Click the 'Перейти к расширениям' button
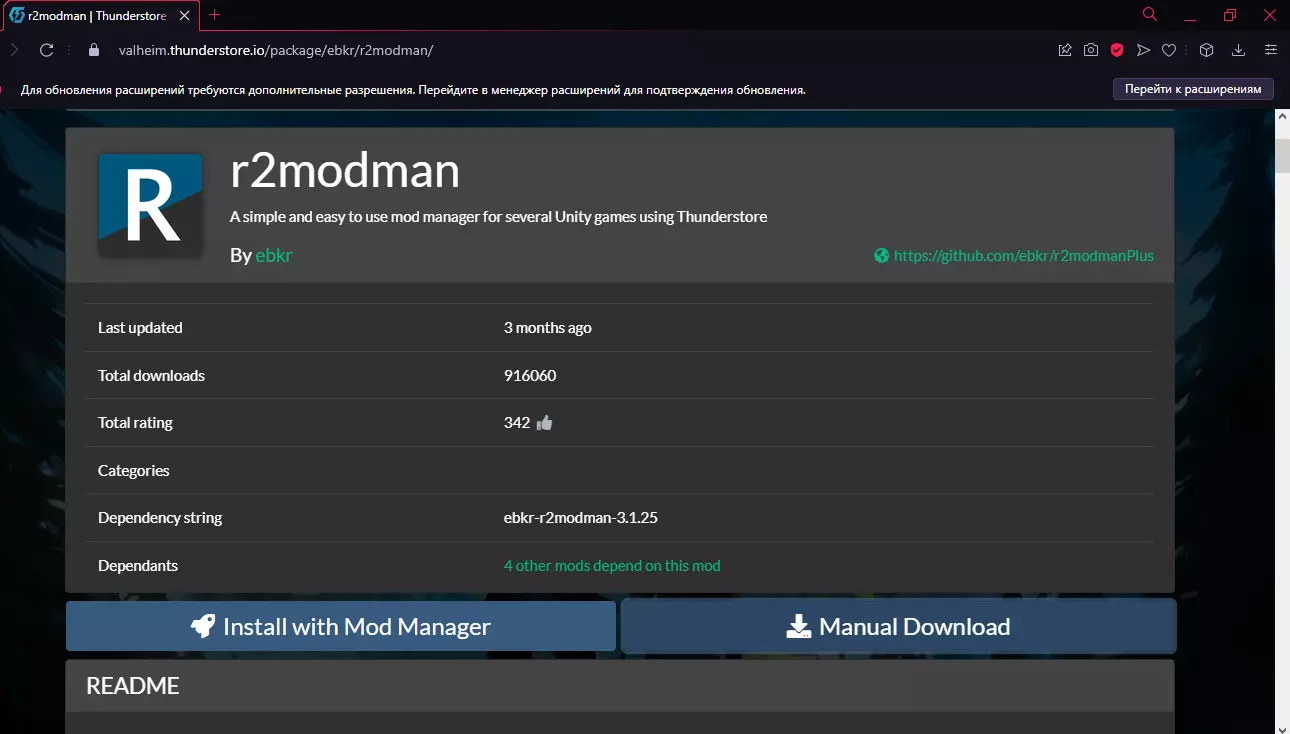The height and width of the screenshot is (734, 1290). pos(1193,89)
